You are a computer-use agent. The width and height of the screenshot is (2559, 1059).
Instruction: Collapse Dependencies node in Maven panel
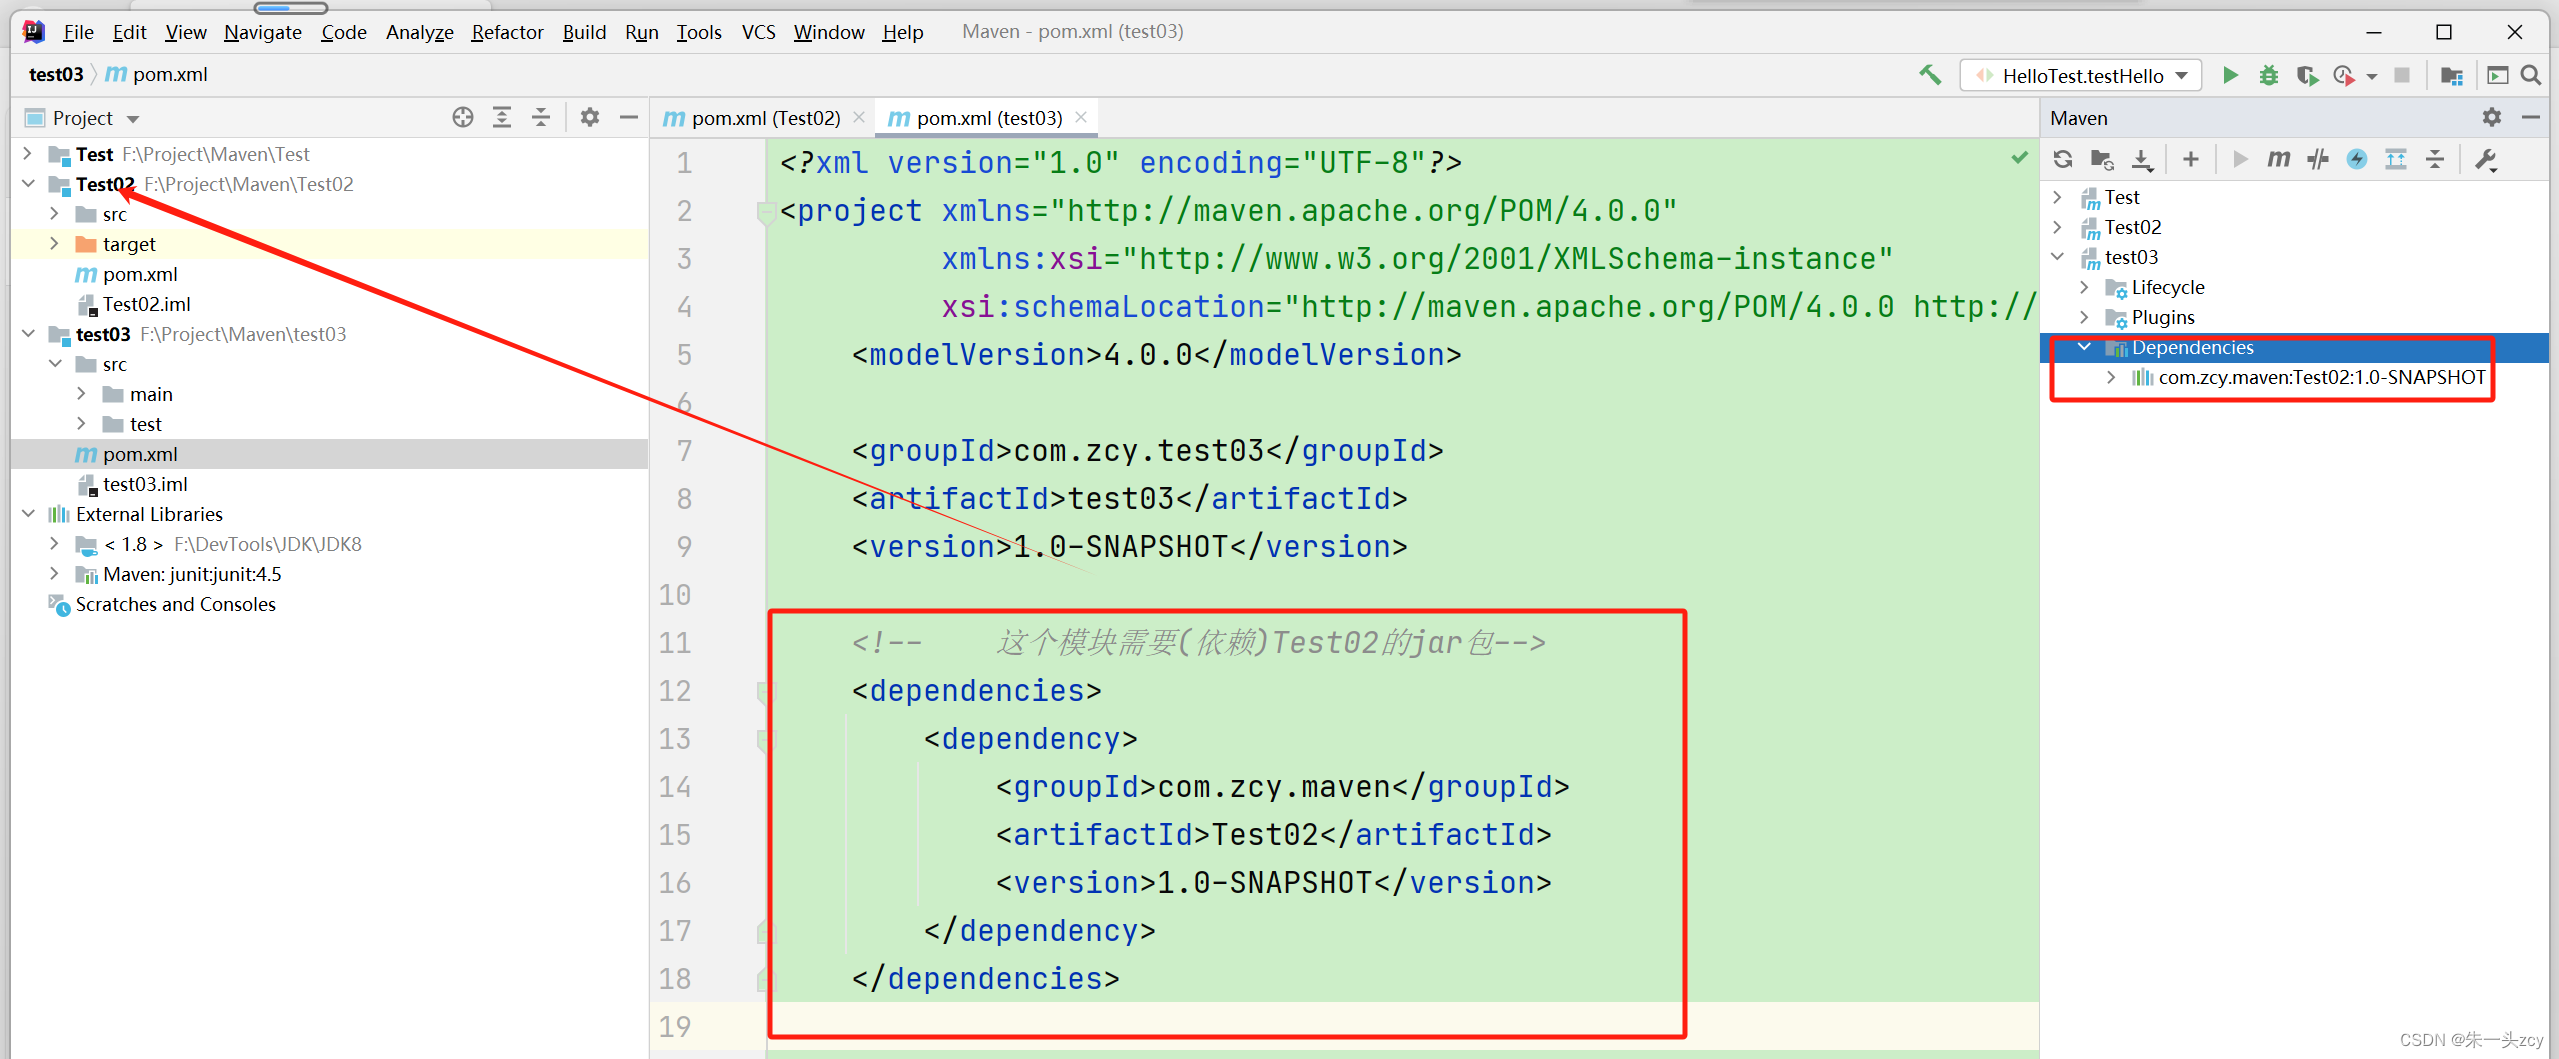[x=2084, y=347]
